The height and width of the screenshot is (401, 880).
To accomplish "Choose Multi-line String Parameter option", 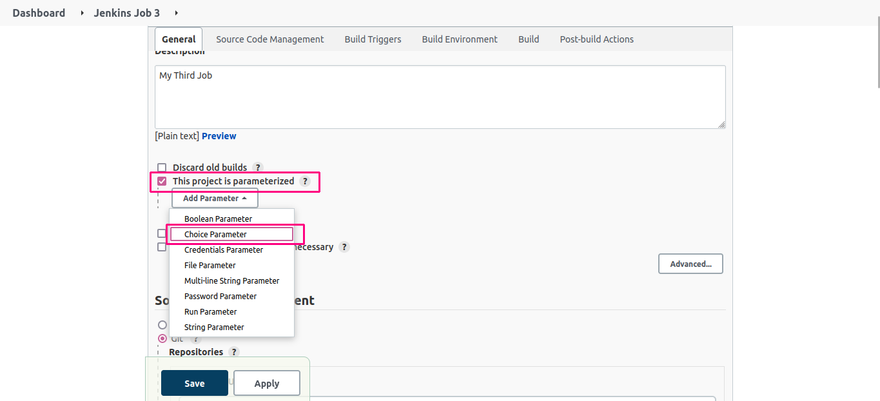I will coord(231,280).
